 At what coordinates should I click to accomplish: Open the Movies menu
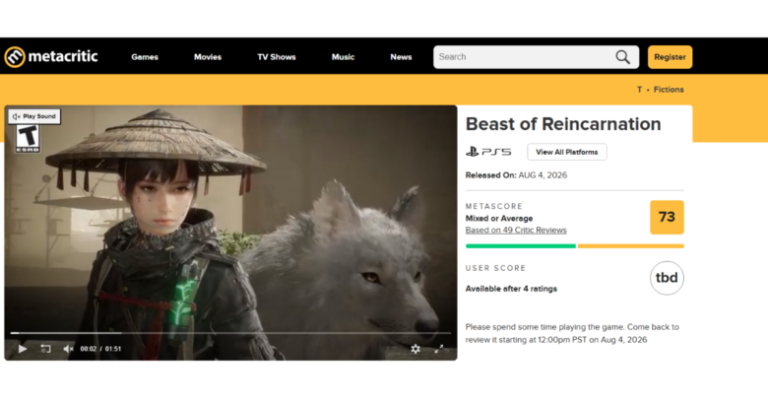pos(208,57)
